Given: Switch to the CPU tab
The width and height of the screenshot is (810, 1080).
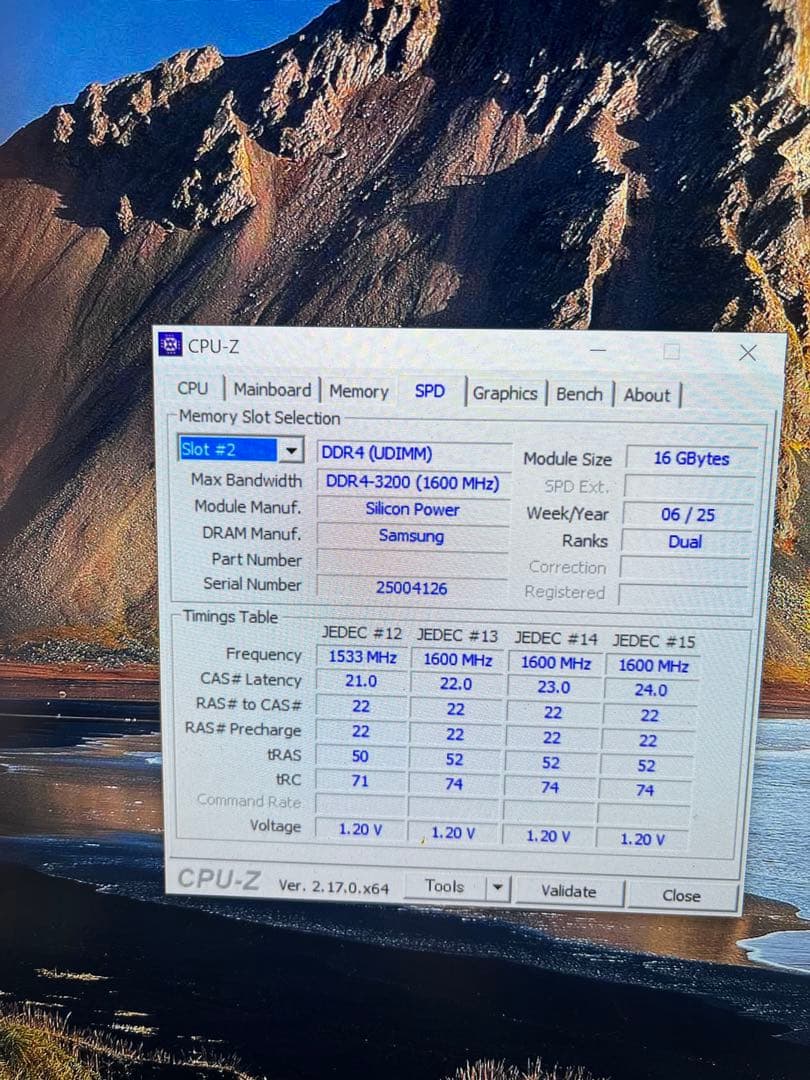Looking at the screenshot, I should click(192, 390).
